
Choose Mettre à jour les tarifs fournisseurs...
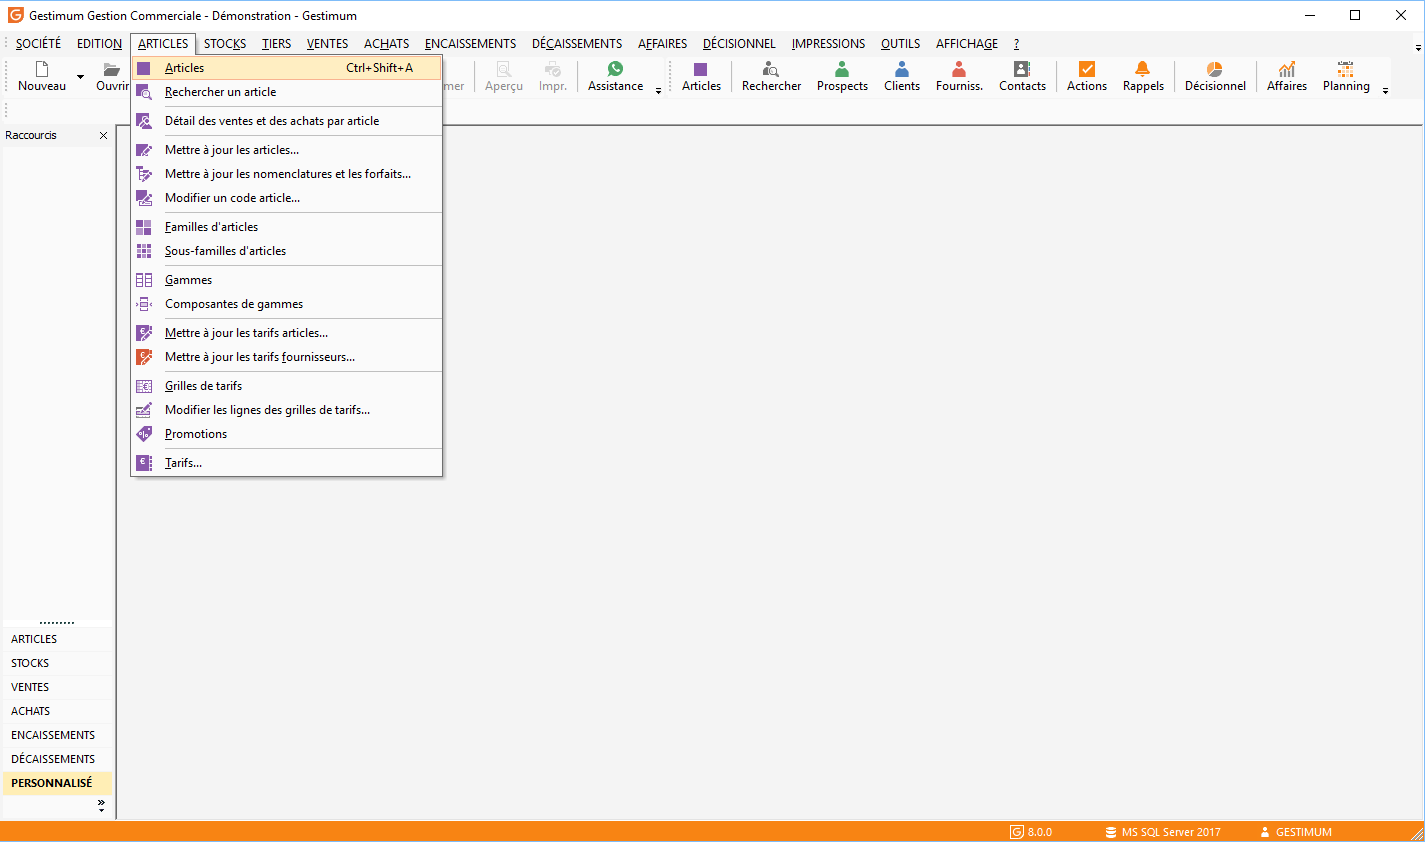tap(287, 357)
